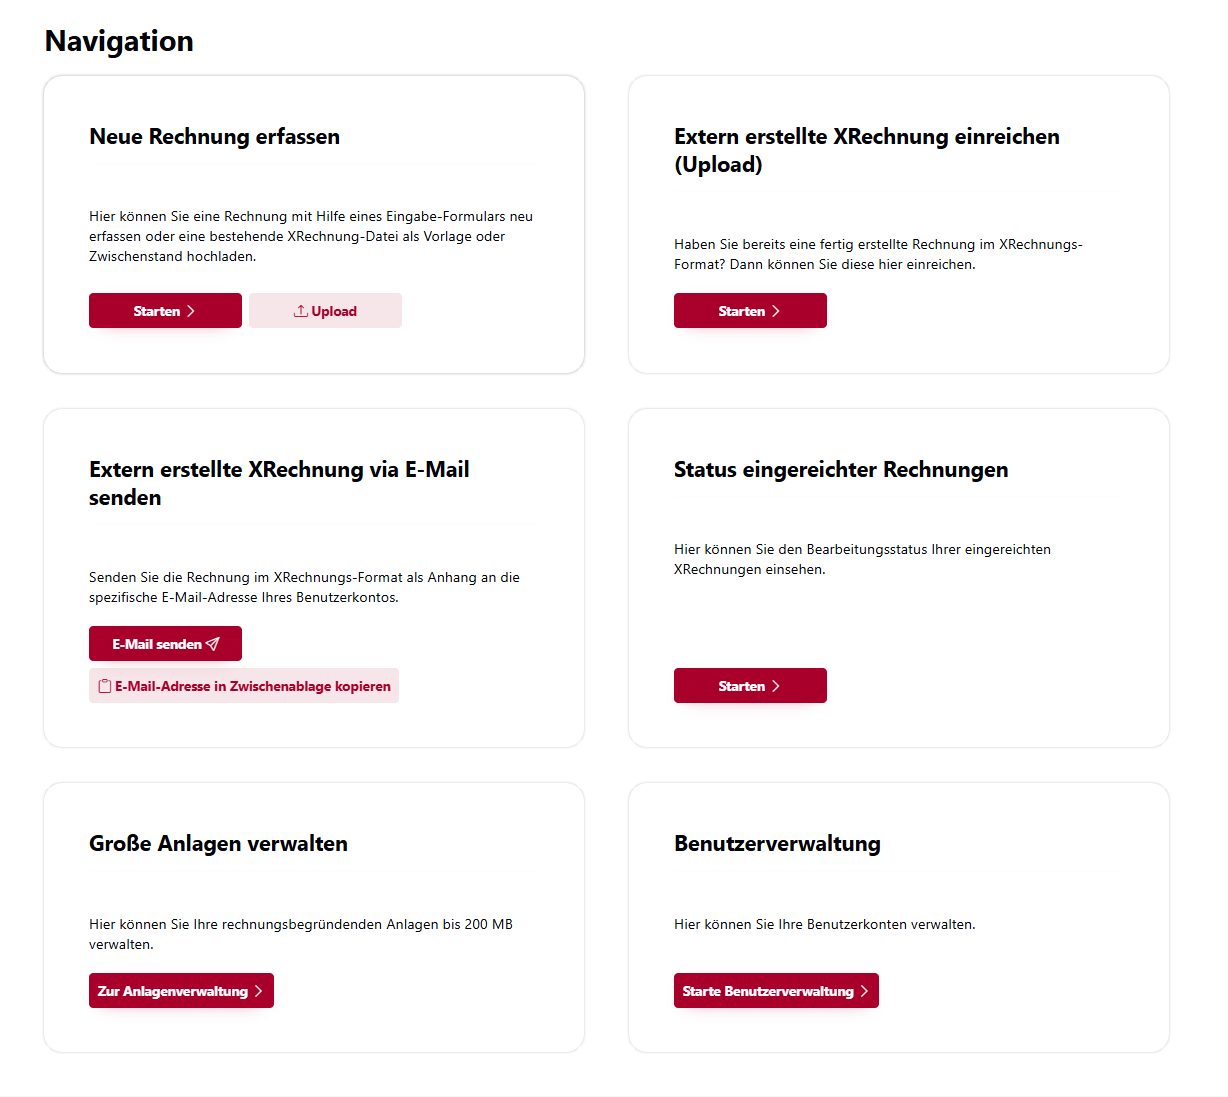This screenshot has width=1228, height=1097.
Task: Click the chevron on Starten under Neue Rechnung erfassen
Action: (x=191, y=311)
